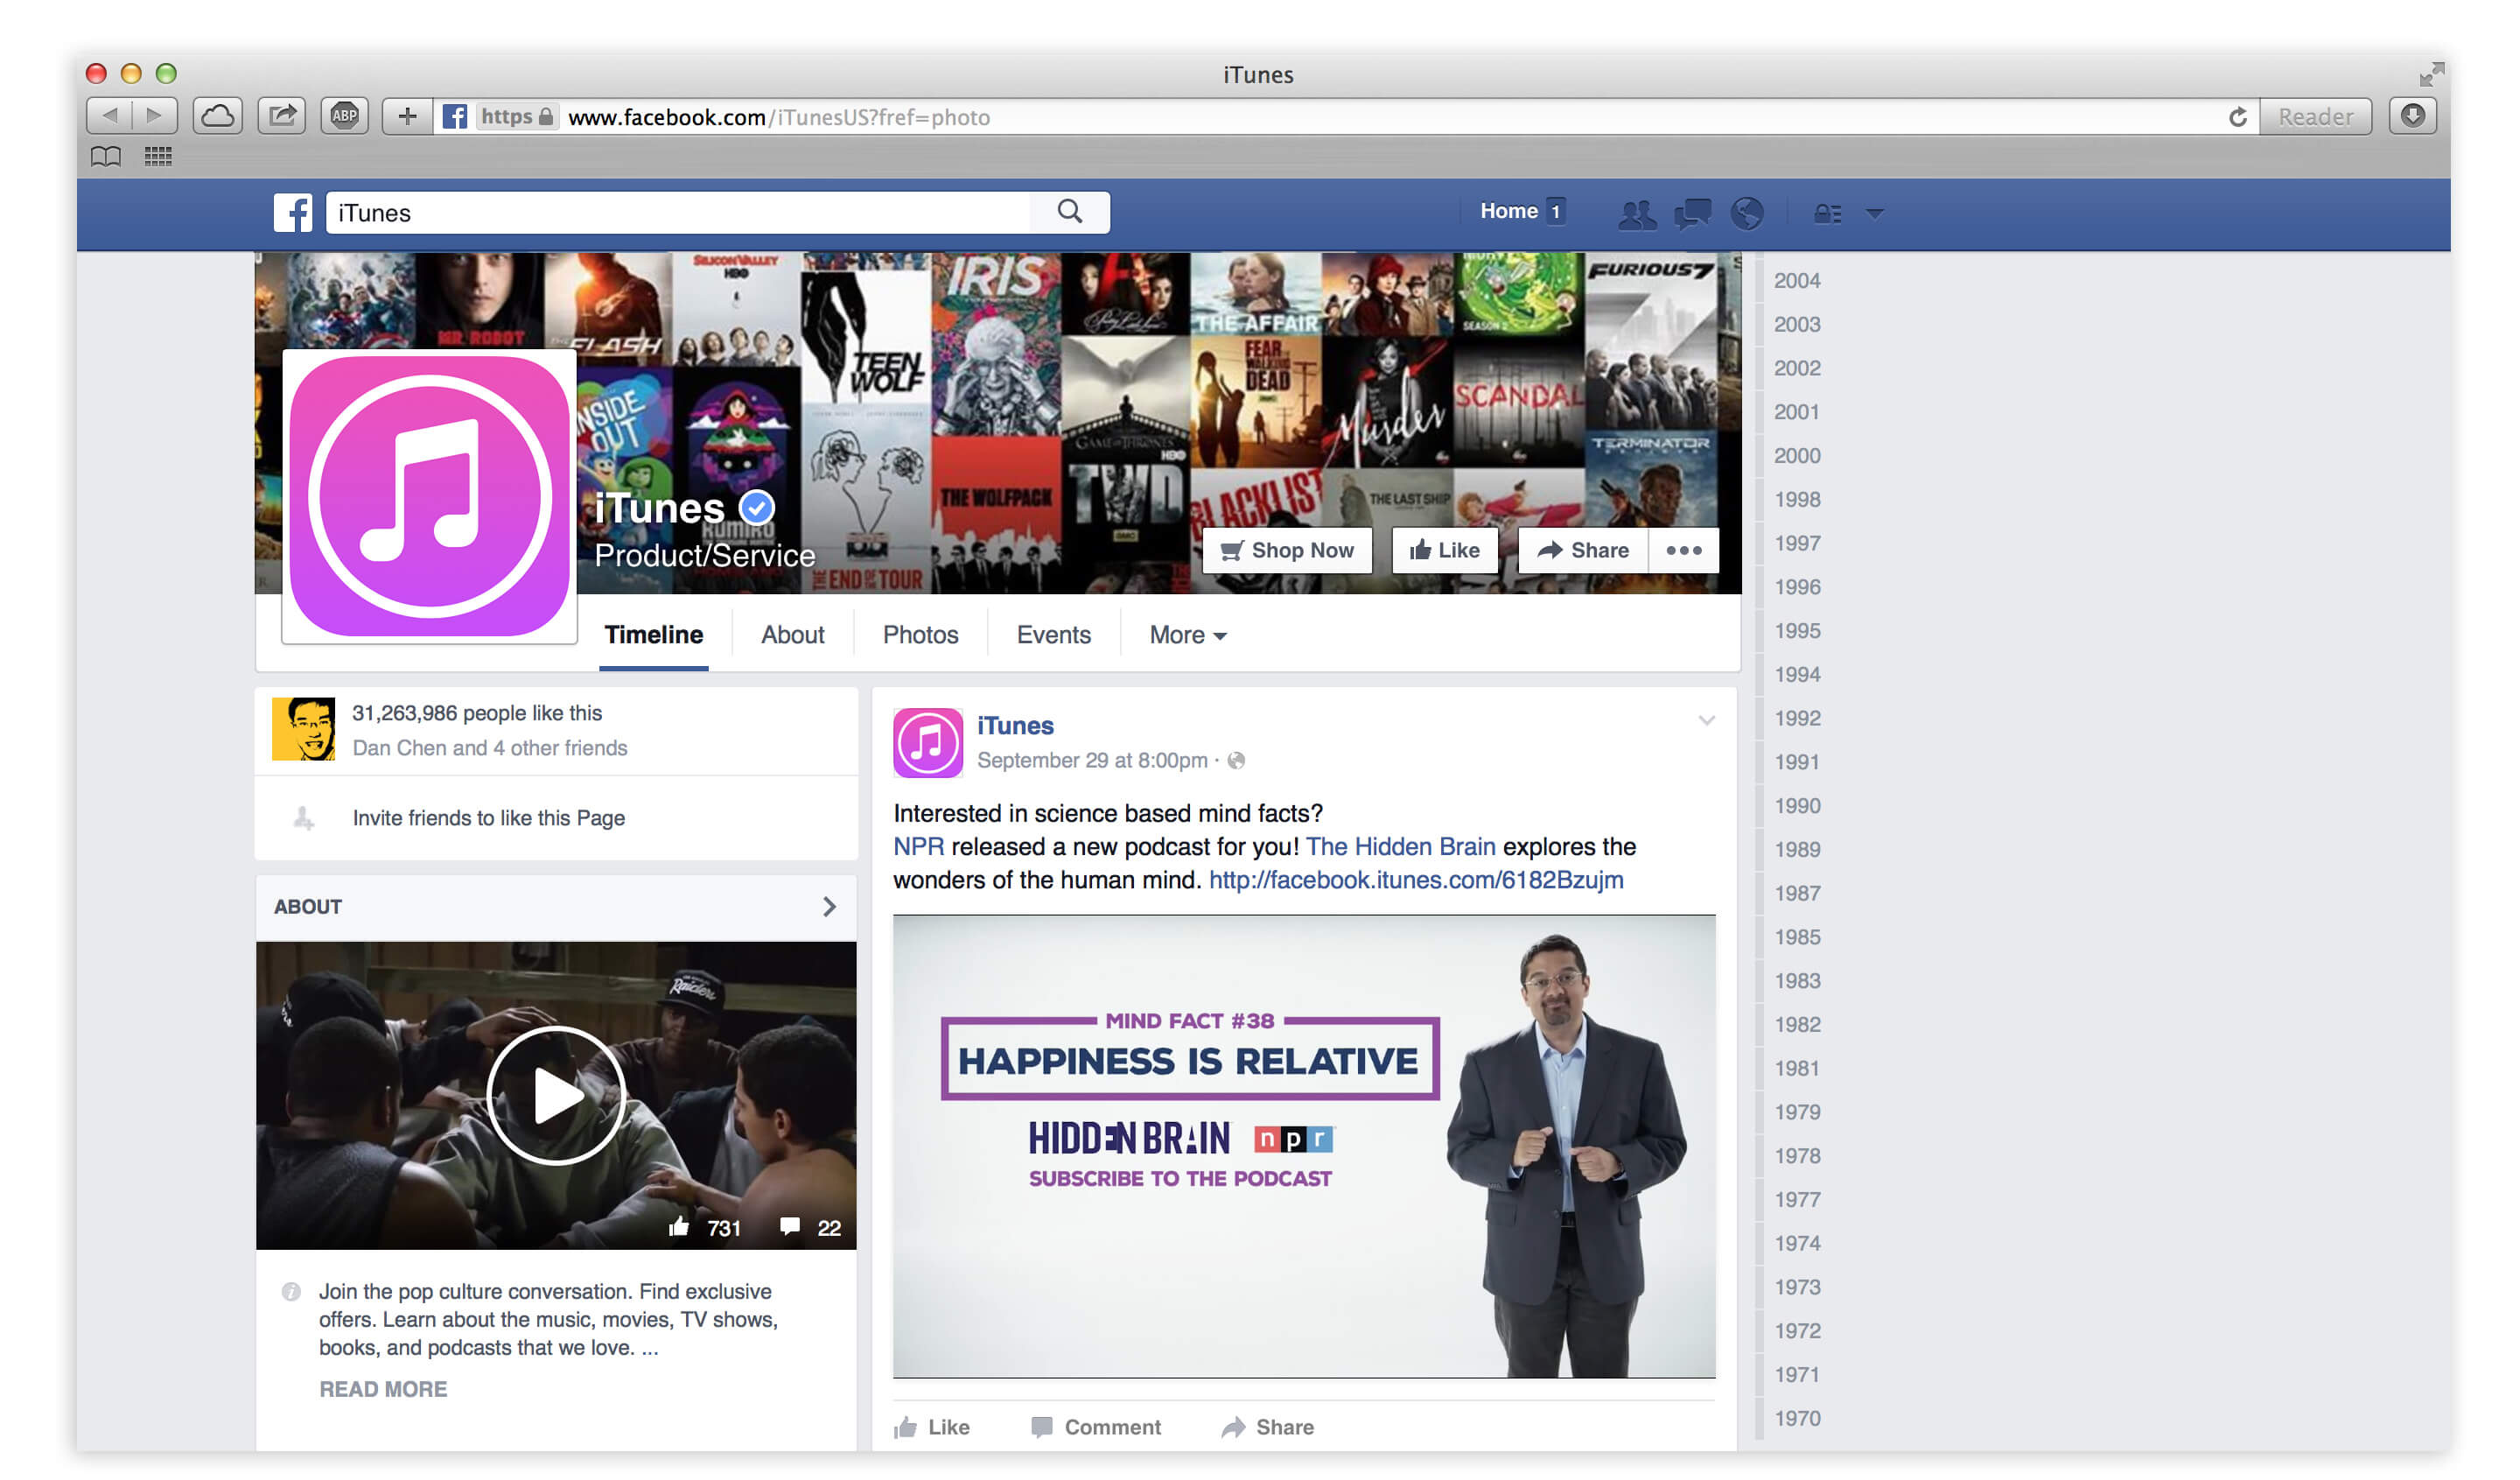Go to the Home link
Viewport: 2520px width, 1480px height.
coord(1509,211)
